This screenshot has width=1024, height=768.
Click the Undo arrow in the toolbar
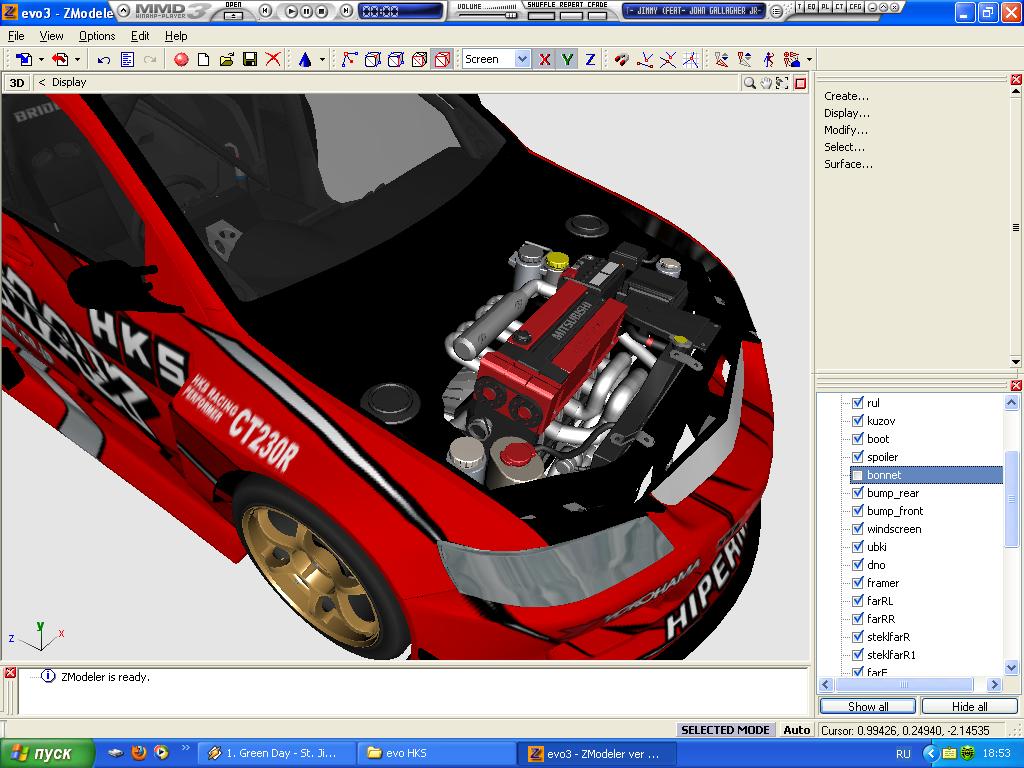[104, 60]
